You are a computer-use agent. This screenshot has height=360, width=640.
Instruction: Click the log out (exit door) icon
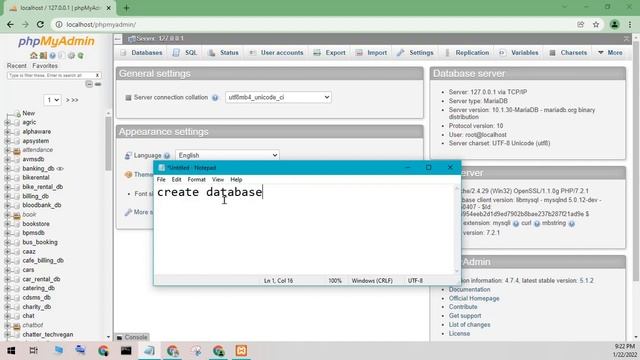click(43, 56)
